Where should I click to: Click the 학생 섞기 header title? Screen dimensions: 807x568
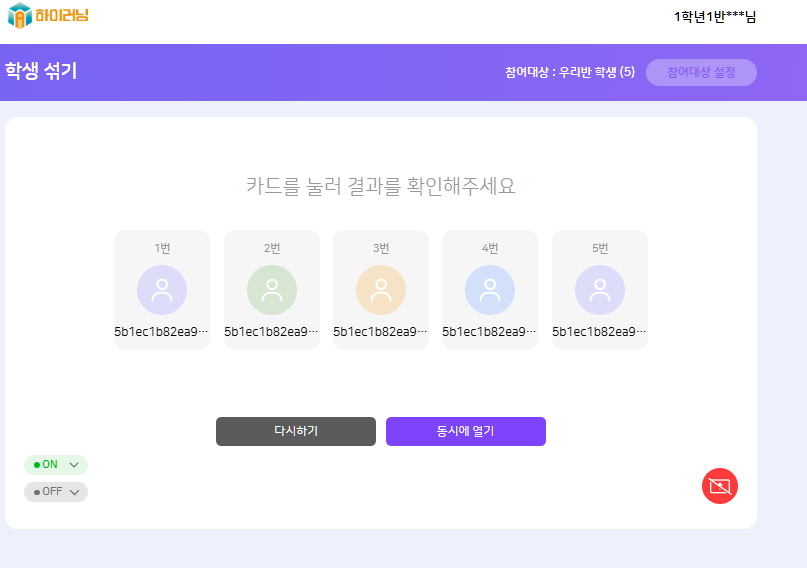pyautogui.click(x=41, y=71)
